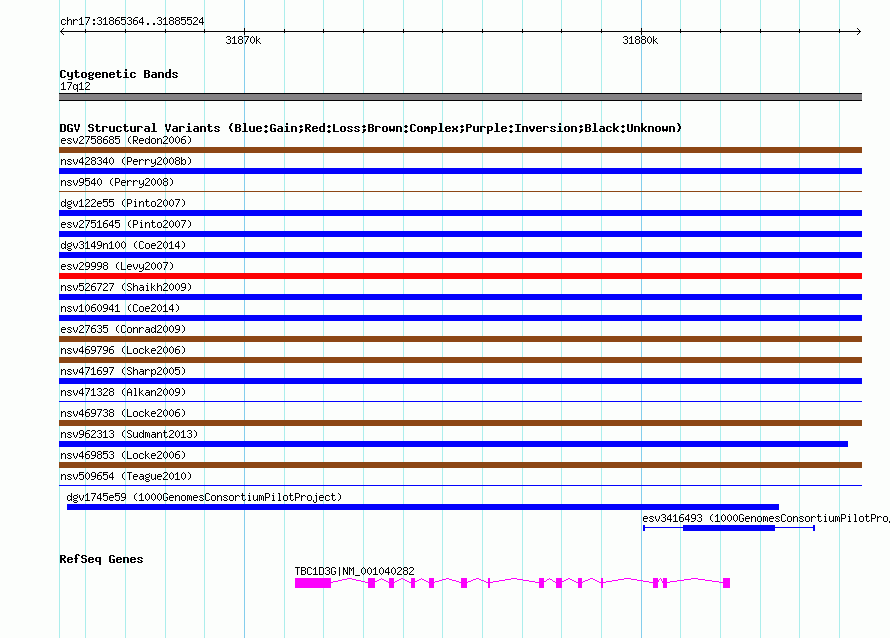Select the RefSeq Genes track title
Viewport: 890px width, 638px height.
point(101,559)
